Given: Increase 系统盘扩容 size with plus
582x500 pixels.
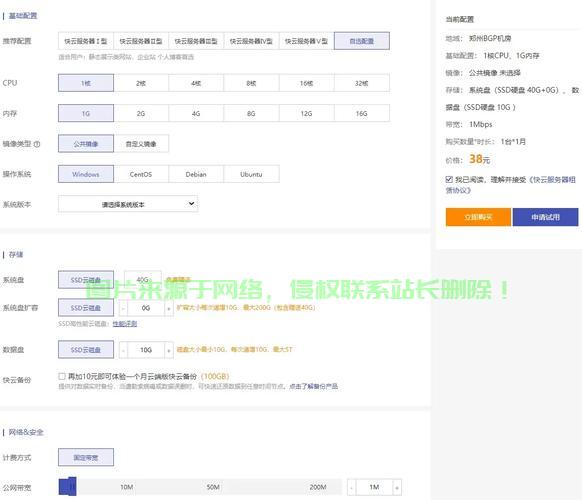Looking at the screenshot, I should click(169, 308).
